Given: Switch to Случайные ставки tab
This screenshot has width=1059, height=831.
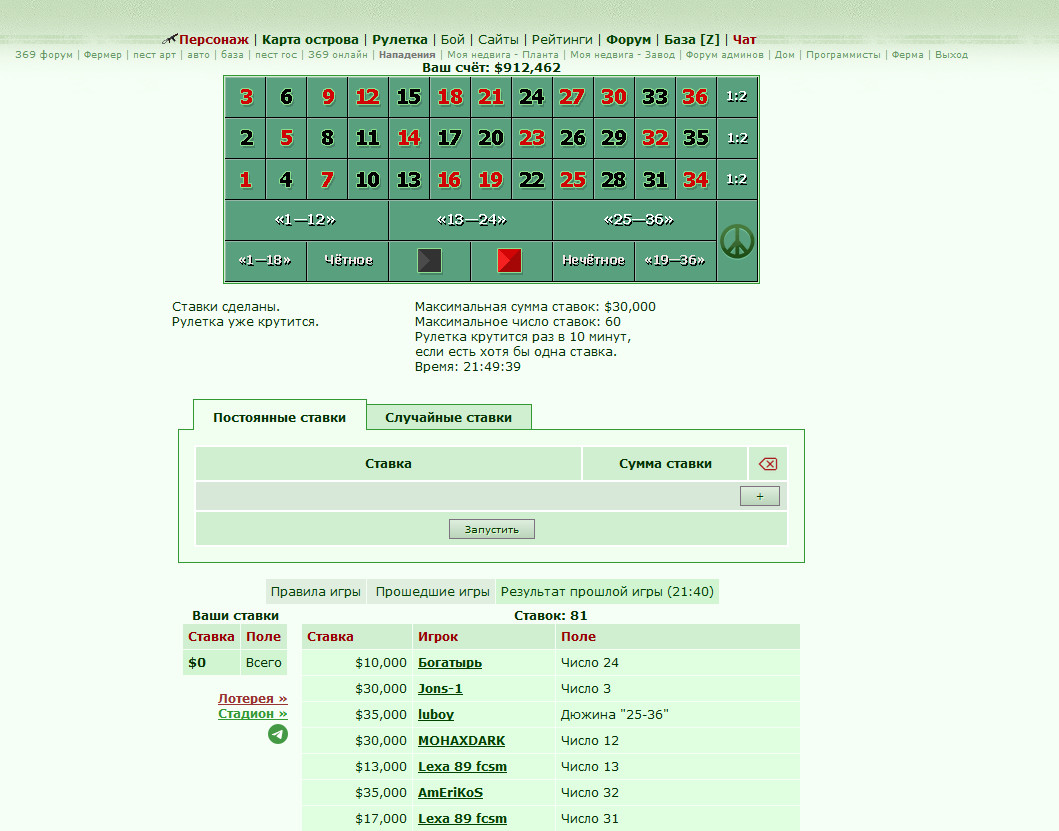Looking at the screenshot, I should 448,418.
